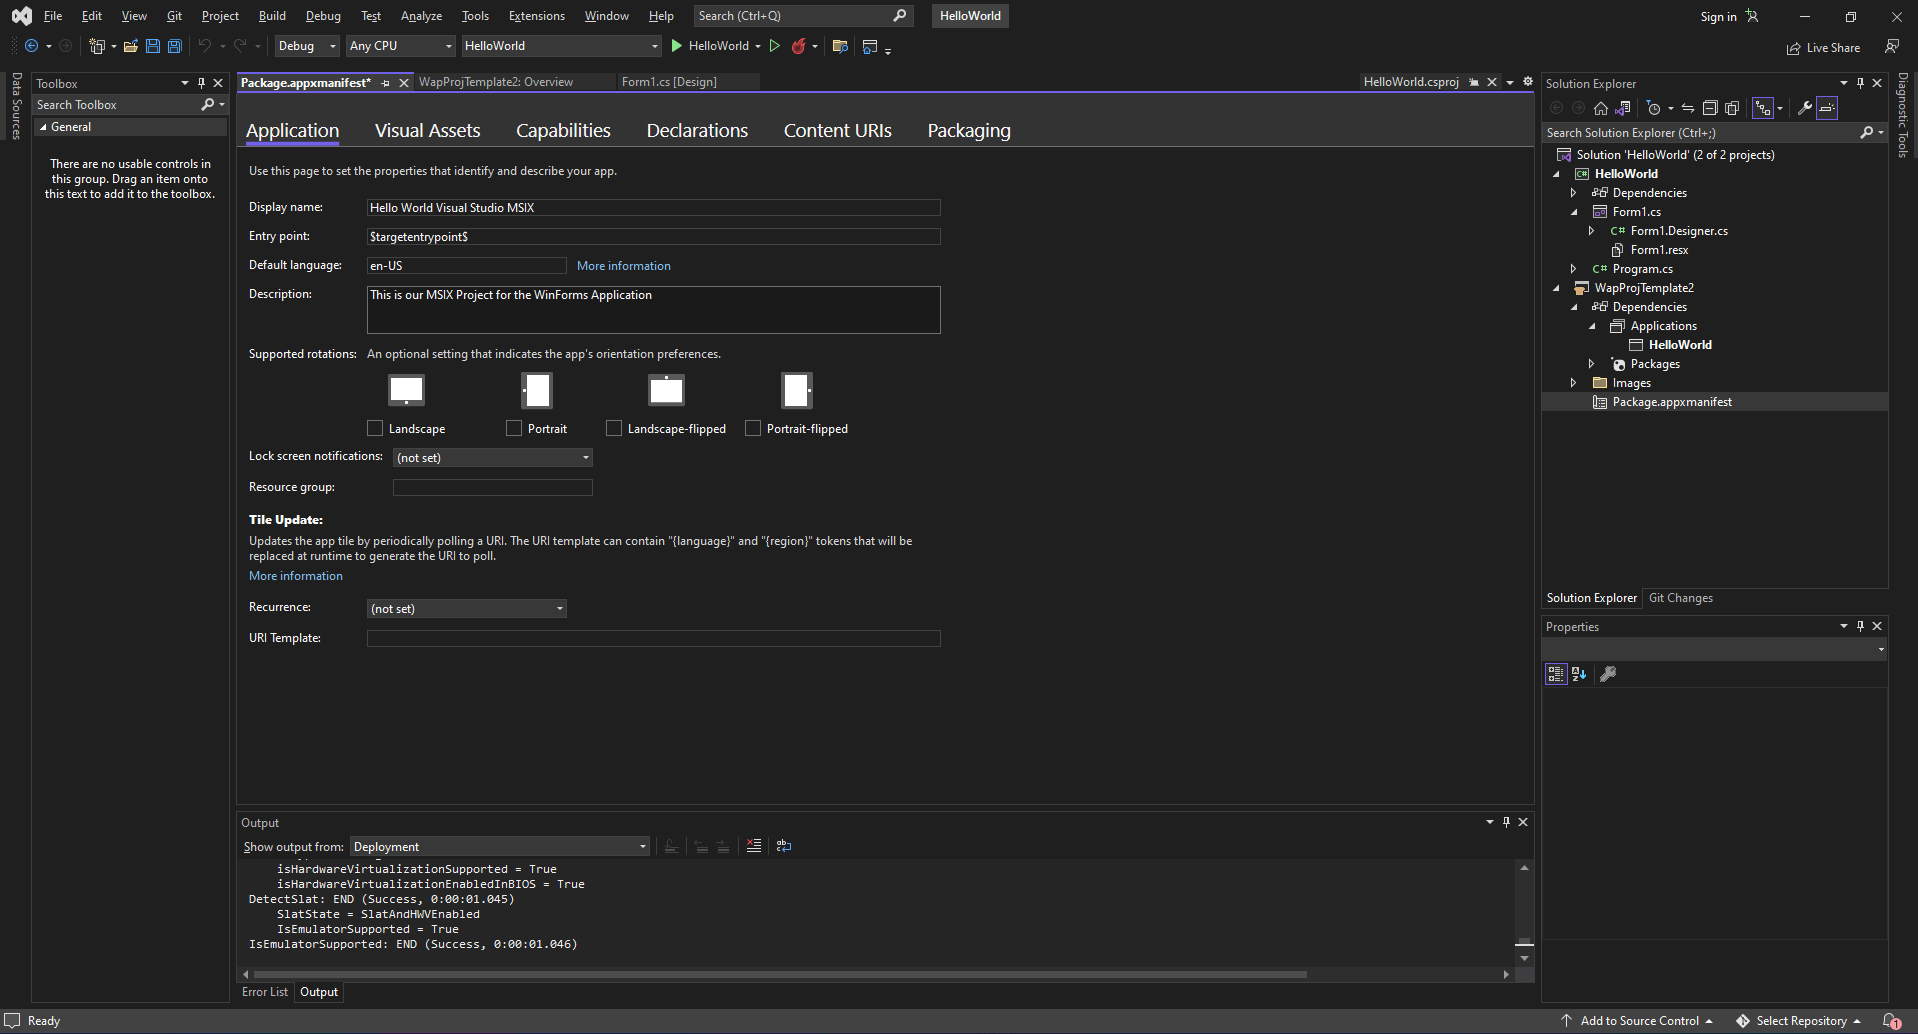This screenshot has width=1918, height=1034.
Task: Click Select Repository in status bar
Action: [1799, 1021]
